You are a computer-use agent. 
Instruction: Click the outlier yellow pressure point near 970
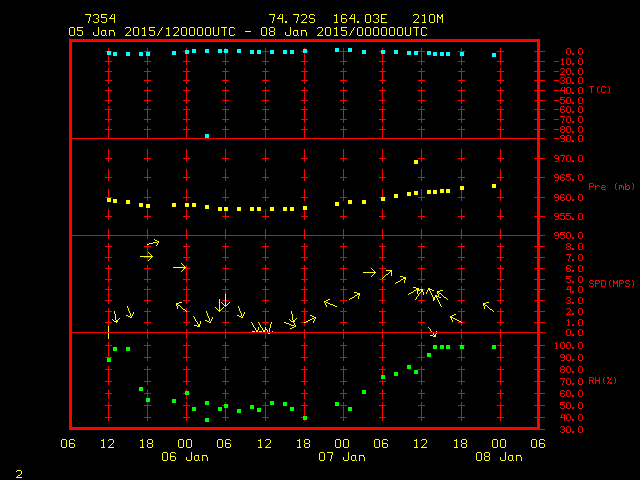(x=416, y=162)
